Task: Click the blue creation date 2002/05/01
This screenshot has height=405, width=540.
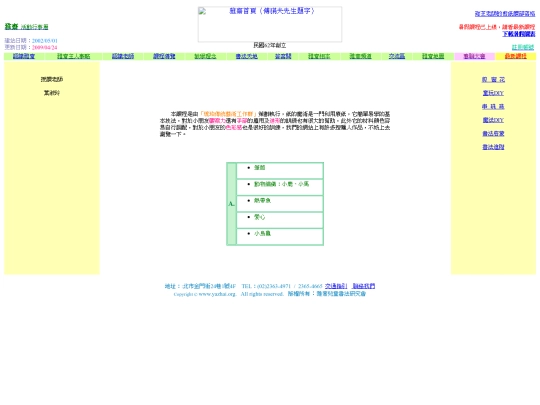Action: tap(45, 41)
